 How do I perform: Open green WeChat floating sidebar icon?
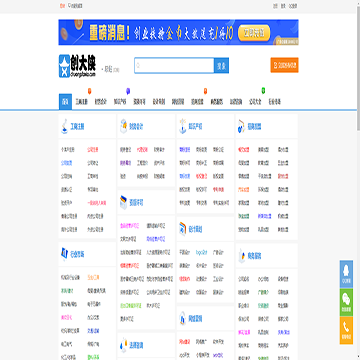pyautogui.click(x=346, y=302)
